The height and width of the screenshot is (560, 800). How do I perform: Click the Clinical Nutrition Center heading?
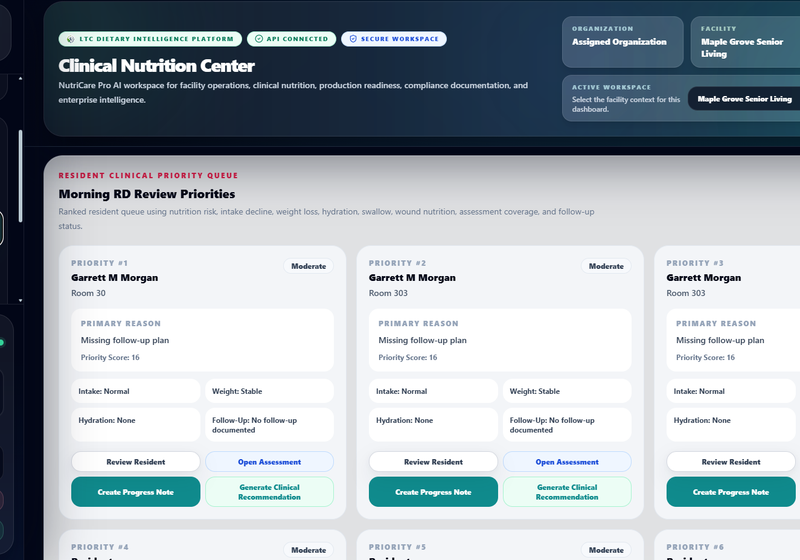click(x=156, y=66)
